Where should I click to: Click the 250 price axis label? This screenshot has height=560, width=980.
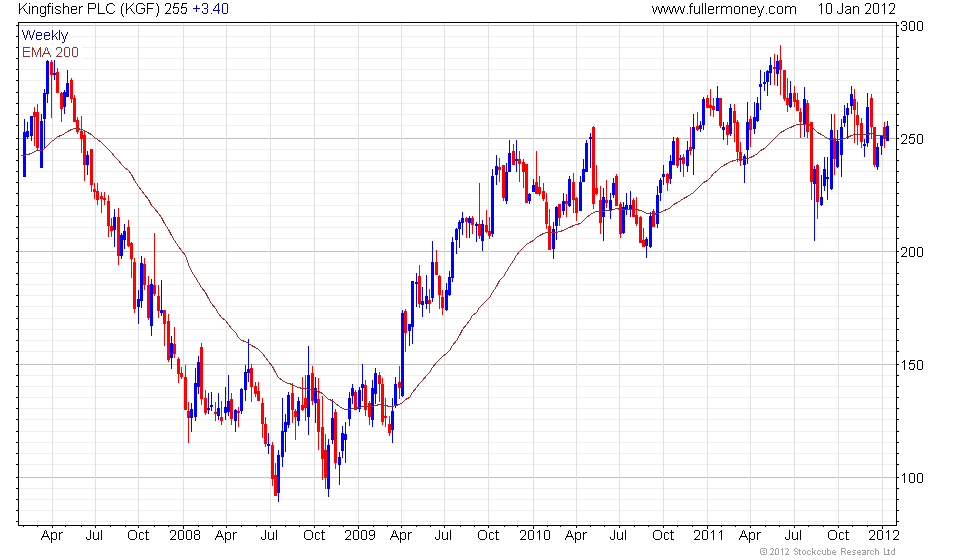point(912,139)
